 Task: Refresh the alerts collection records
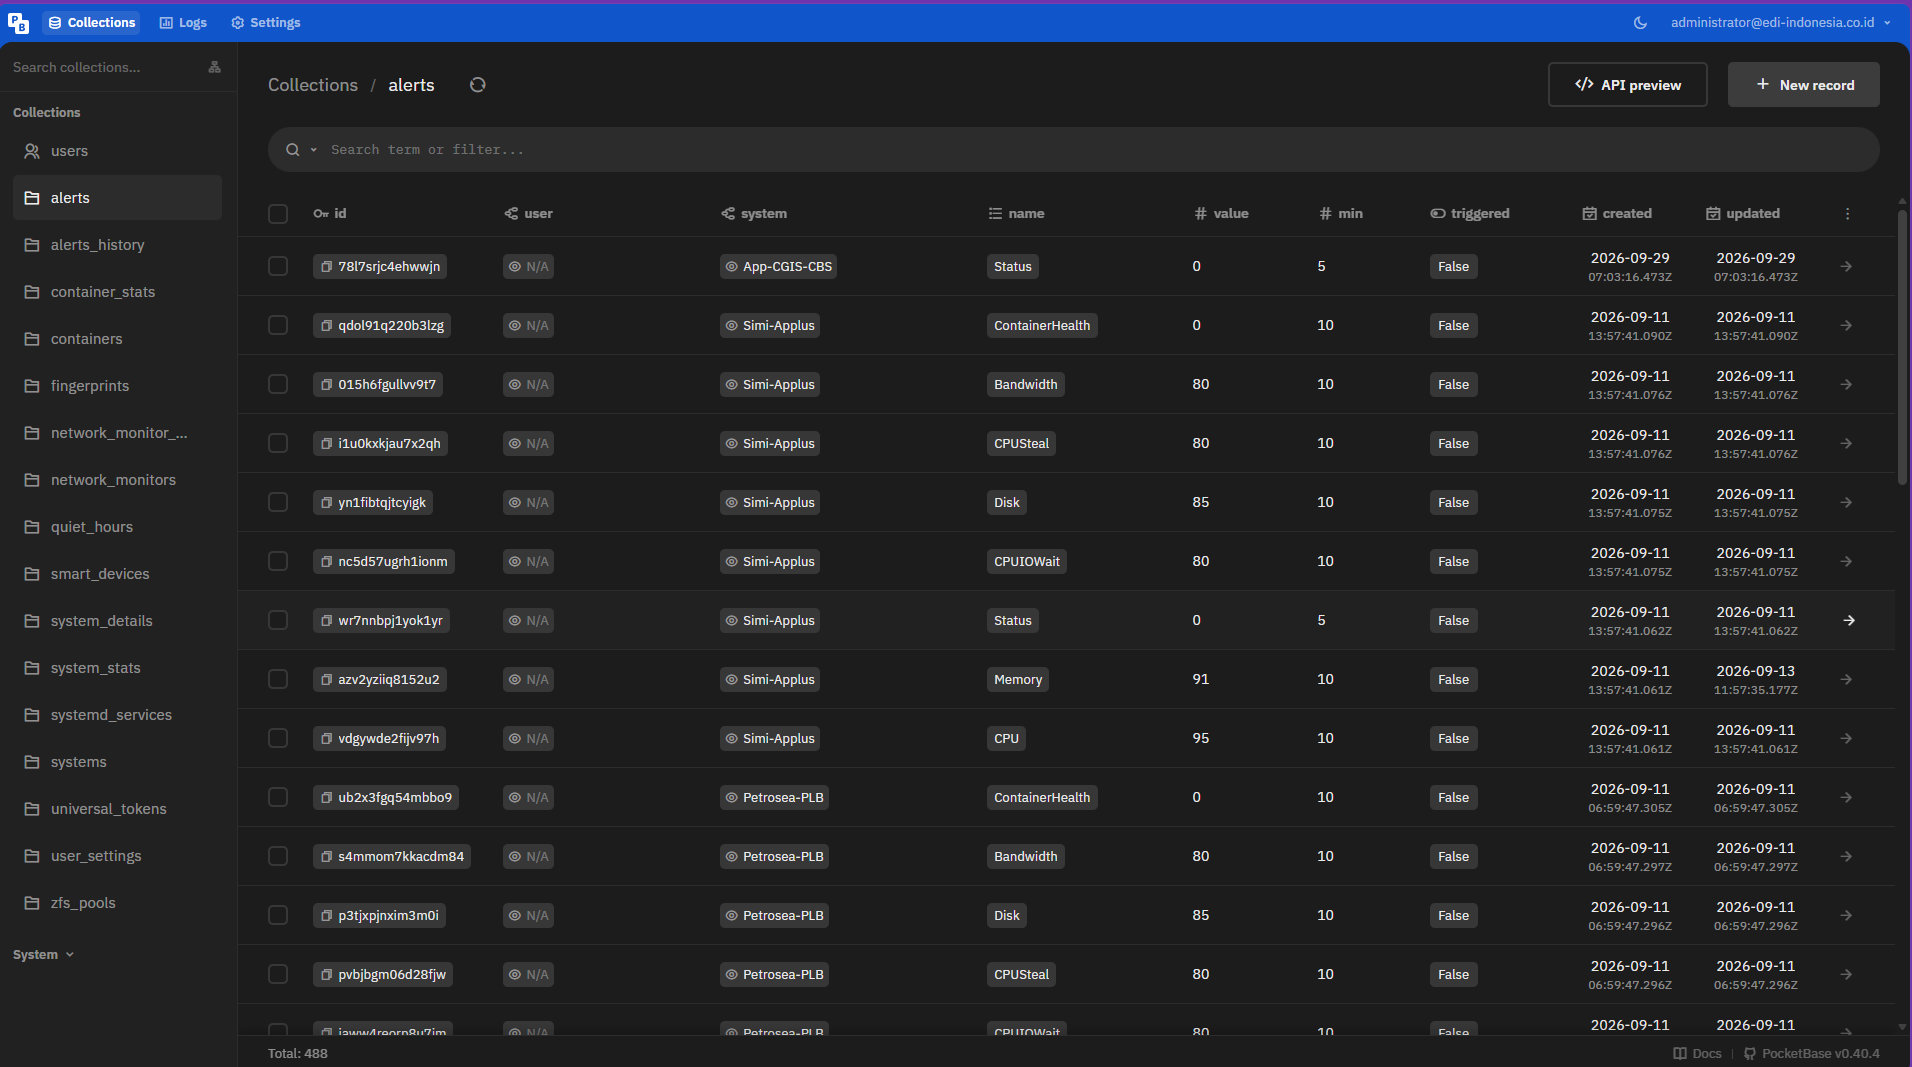(x=478, y=85)
